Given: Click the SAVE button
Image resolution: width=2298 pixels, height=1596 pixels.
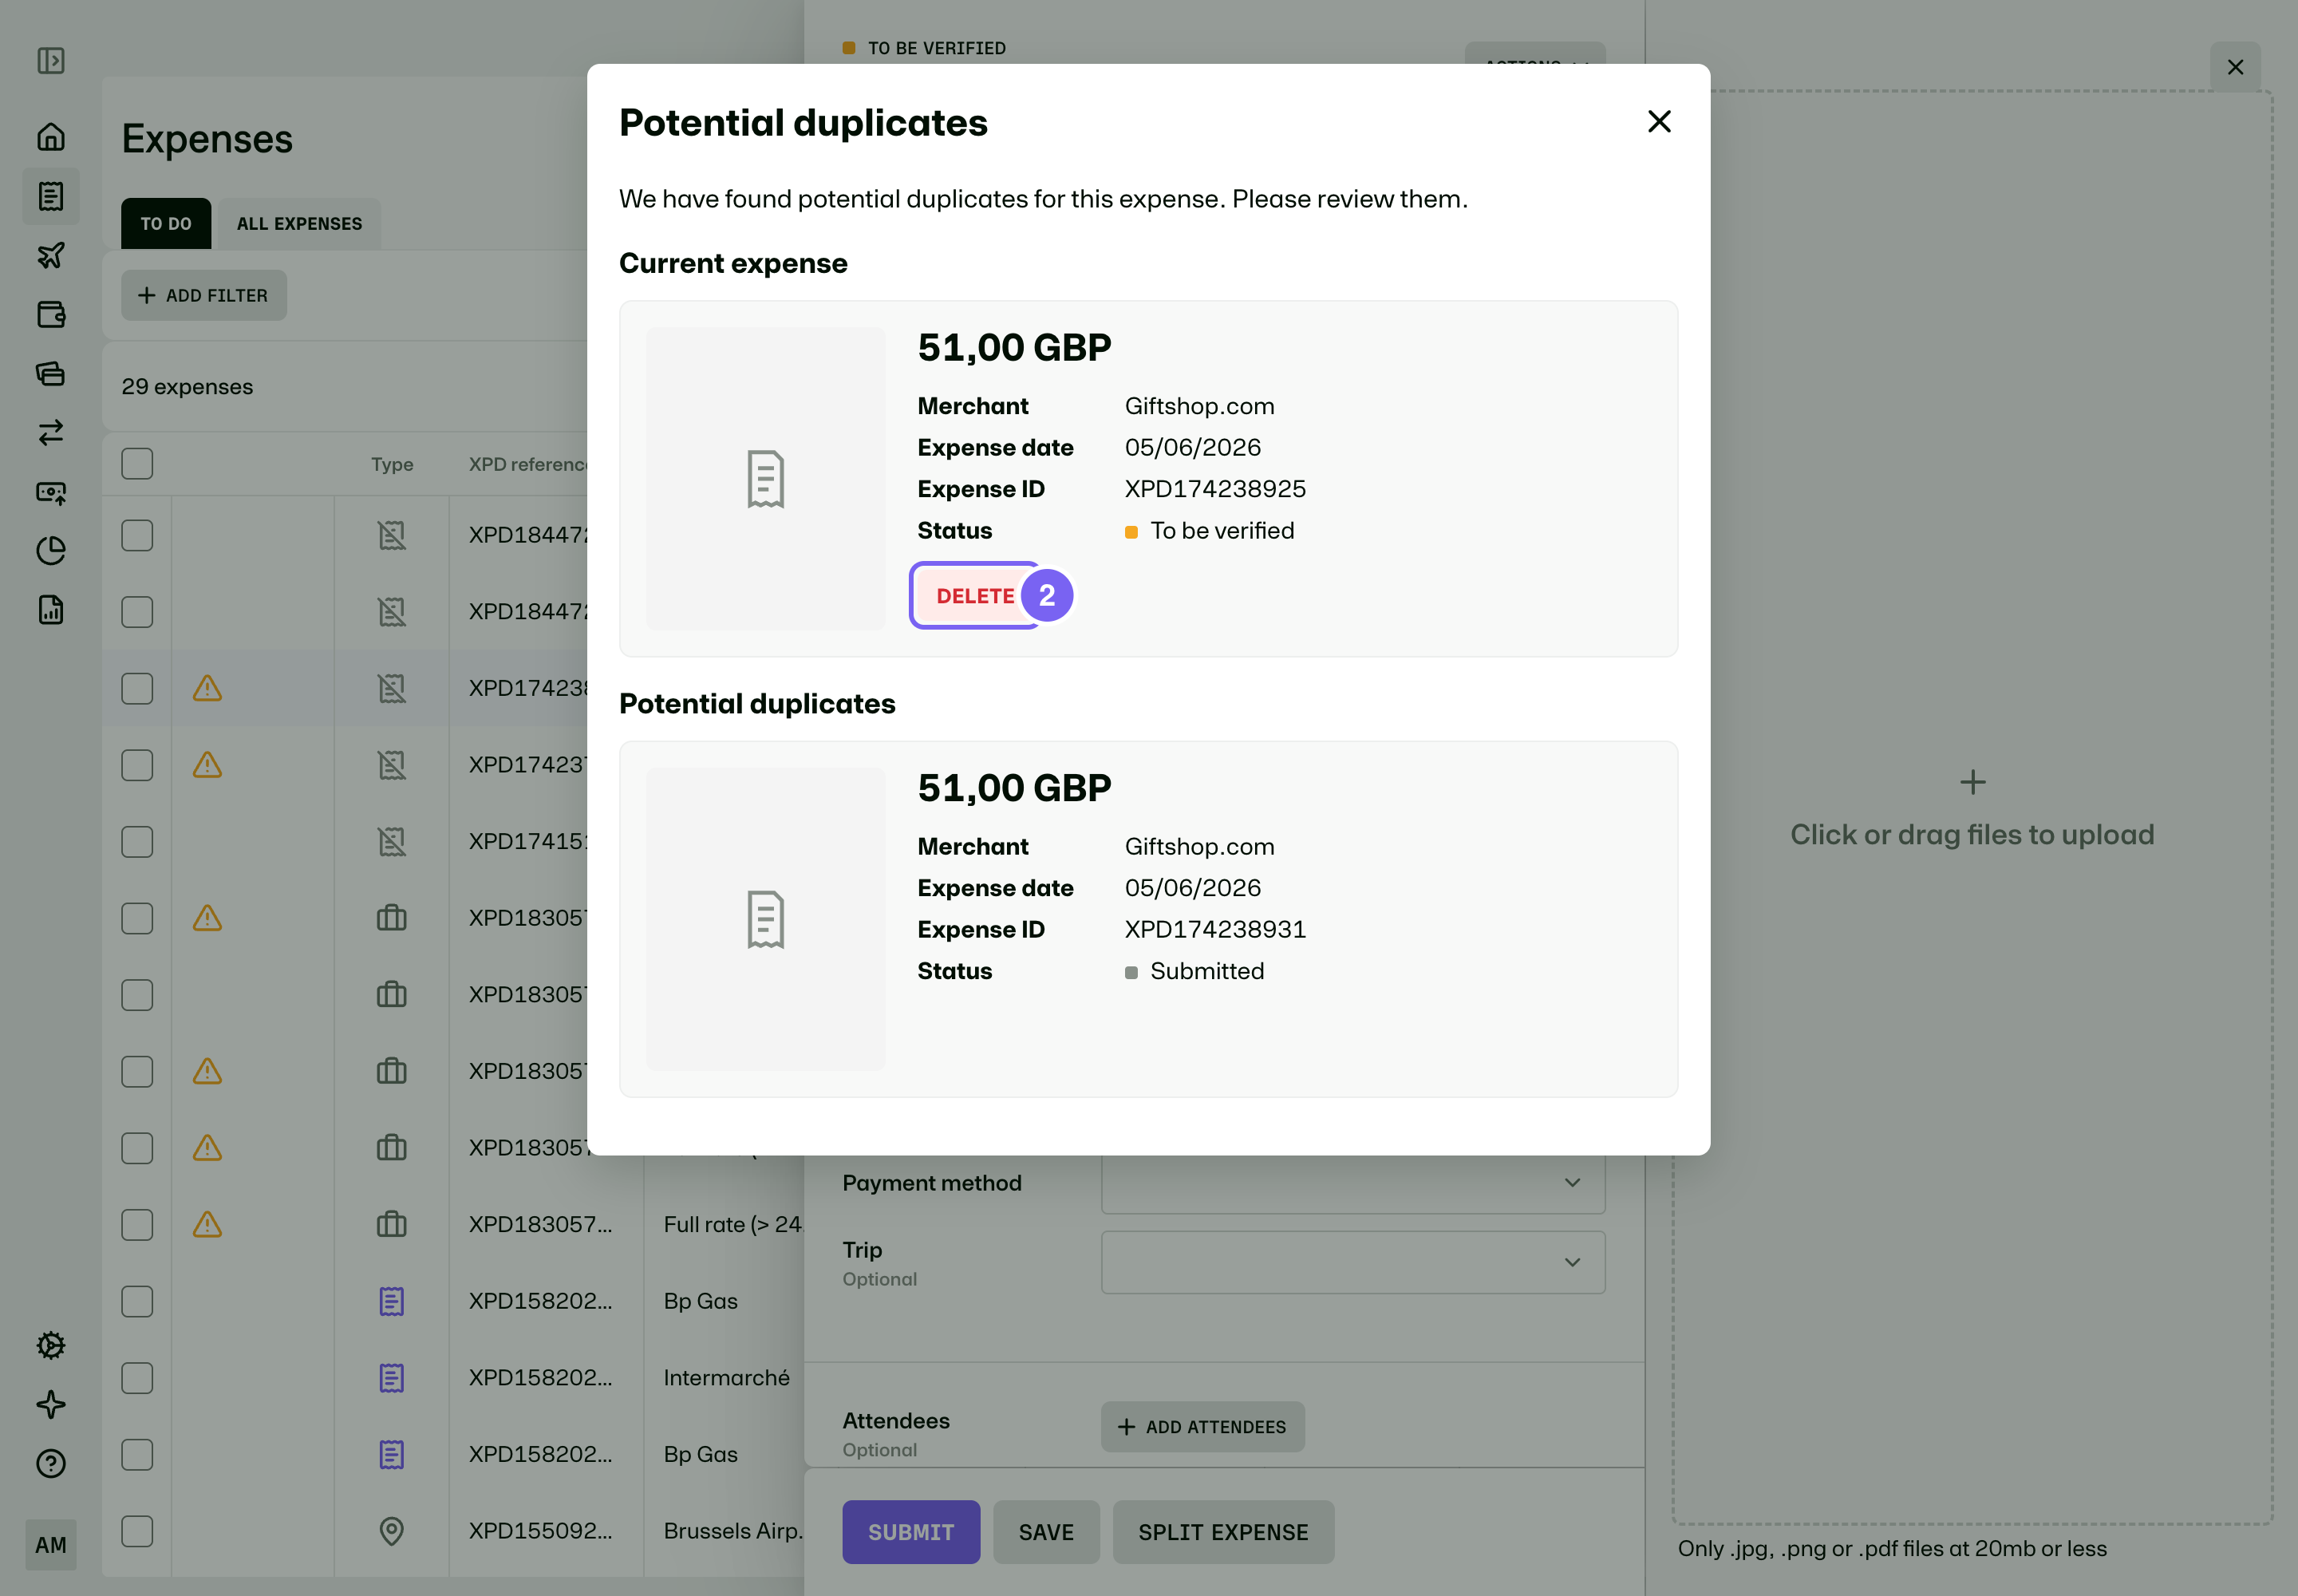Looking at the screenshot, I should [1046, 1532].
